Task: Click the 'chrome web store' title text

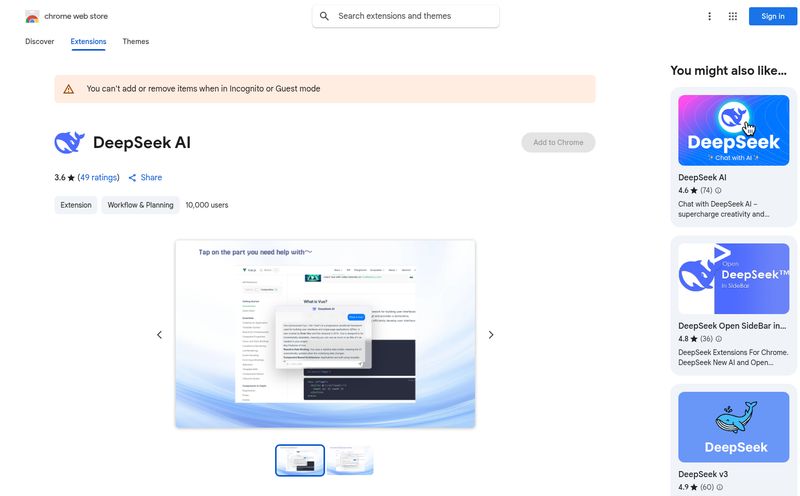Action: click(76, 16)
